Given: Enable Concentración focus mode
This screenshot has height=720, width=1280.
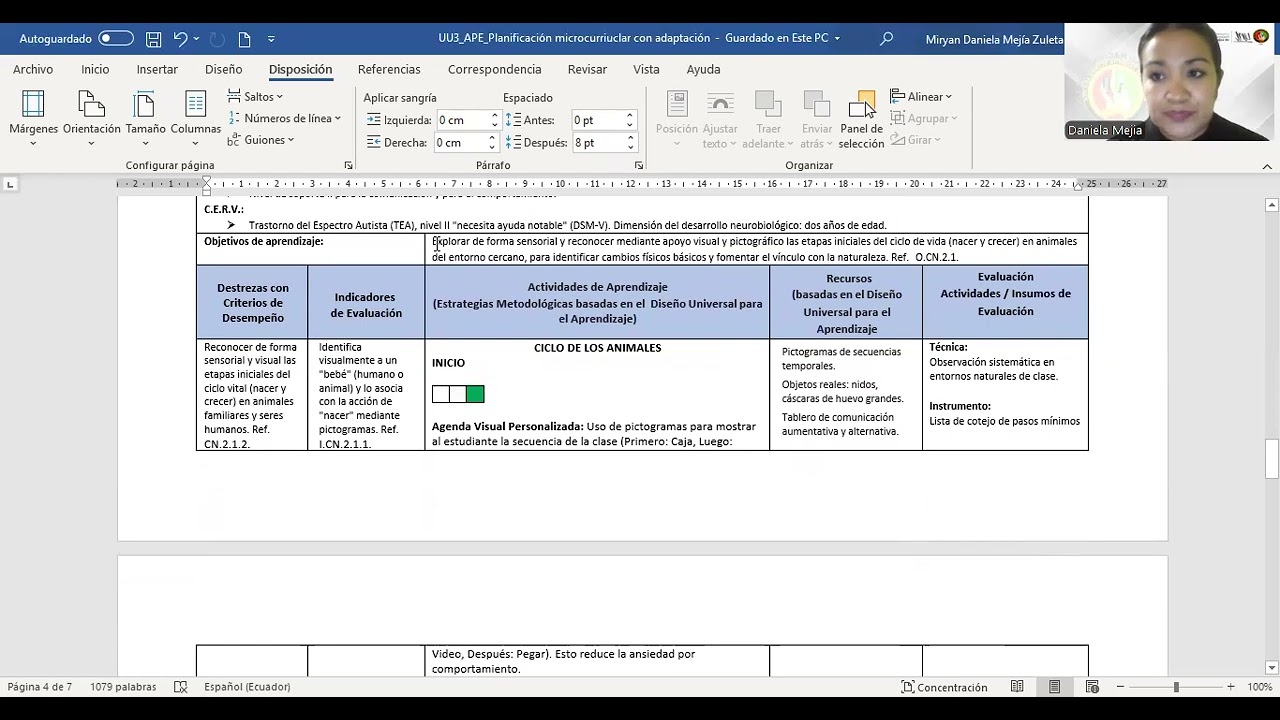Looking at the screenshot, I should [944, 687].
